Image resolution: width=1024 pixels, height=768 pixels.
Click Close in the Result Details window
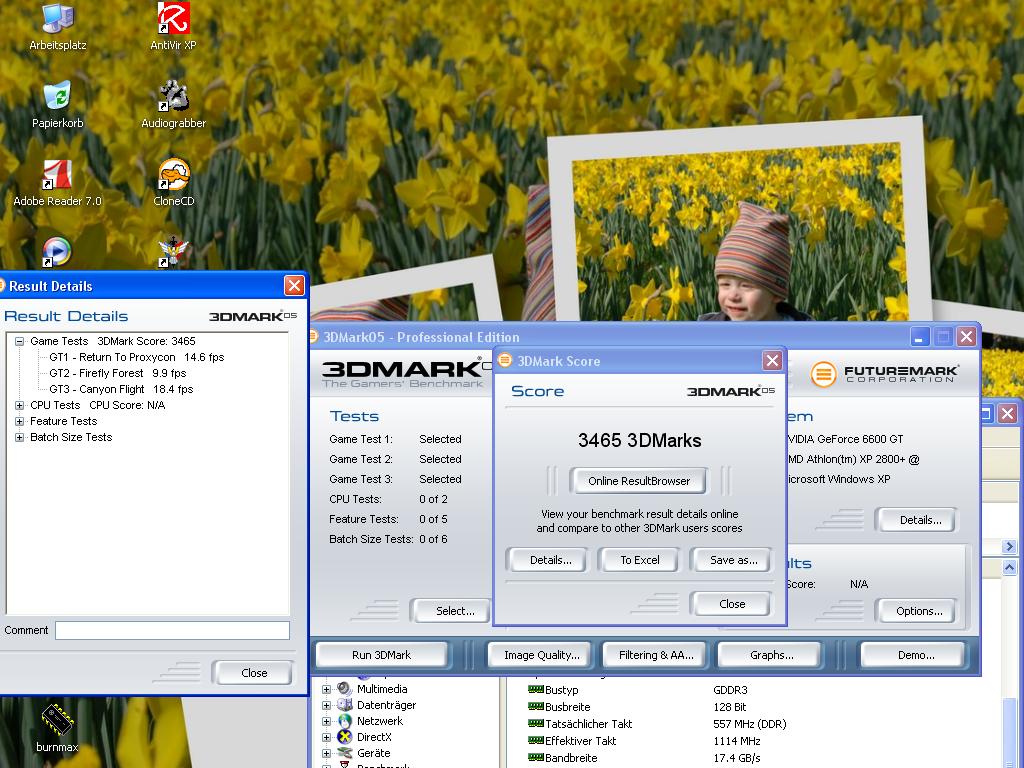point(253,673)
